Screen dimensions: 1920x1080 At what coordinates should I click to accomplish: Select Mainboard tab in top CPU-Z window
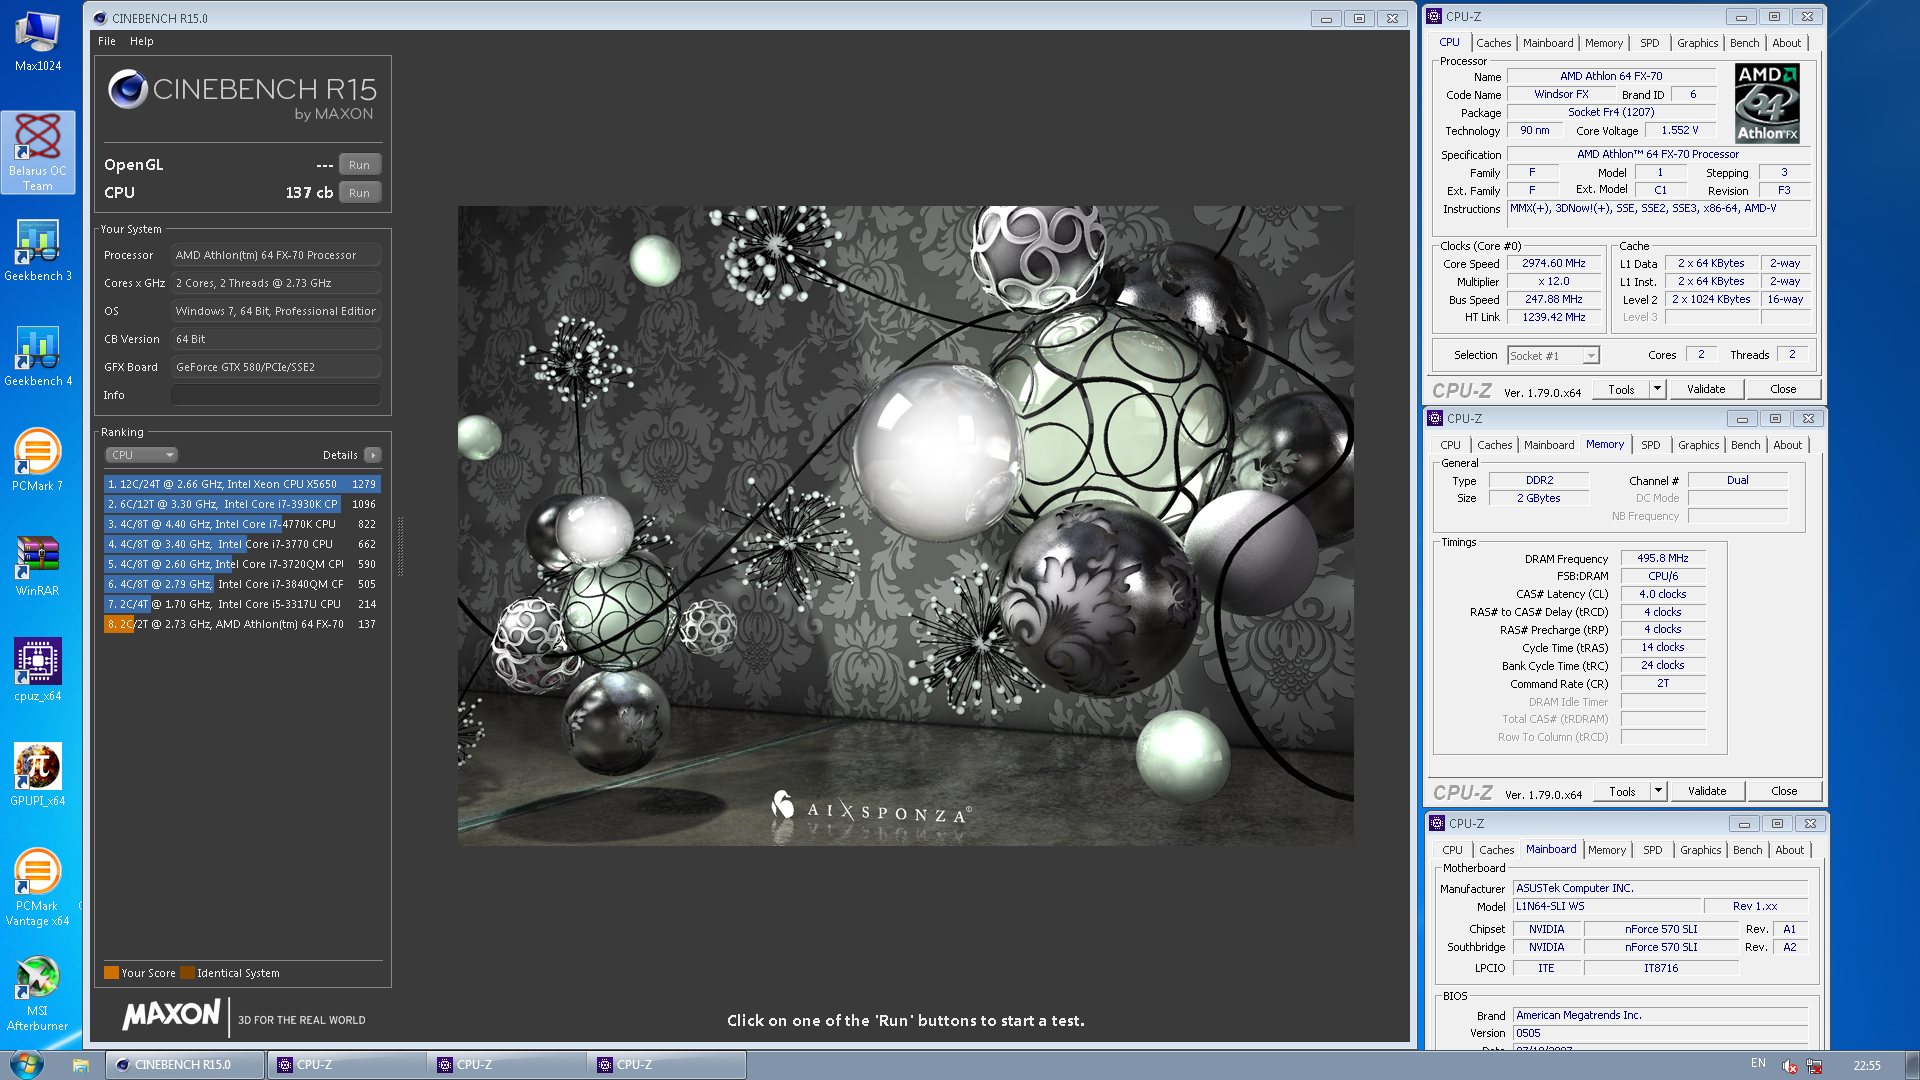[1548, 43]
